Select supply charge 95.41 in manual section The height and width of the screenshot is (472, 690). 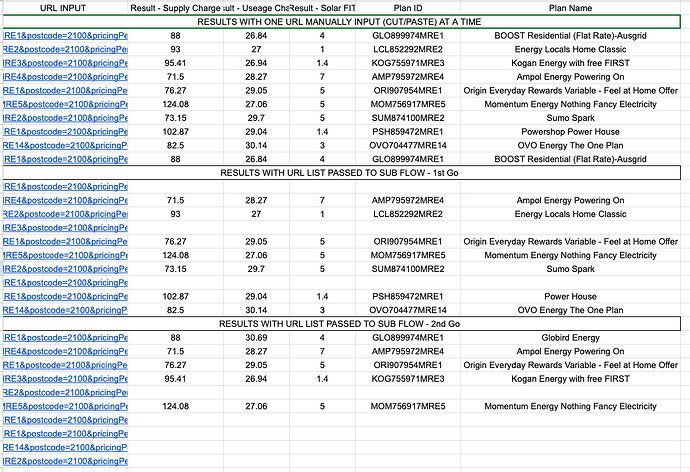(175, 63)
